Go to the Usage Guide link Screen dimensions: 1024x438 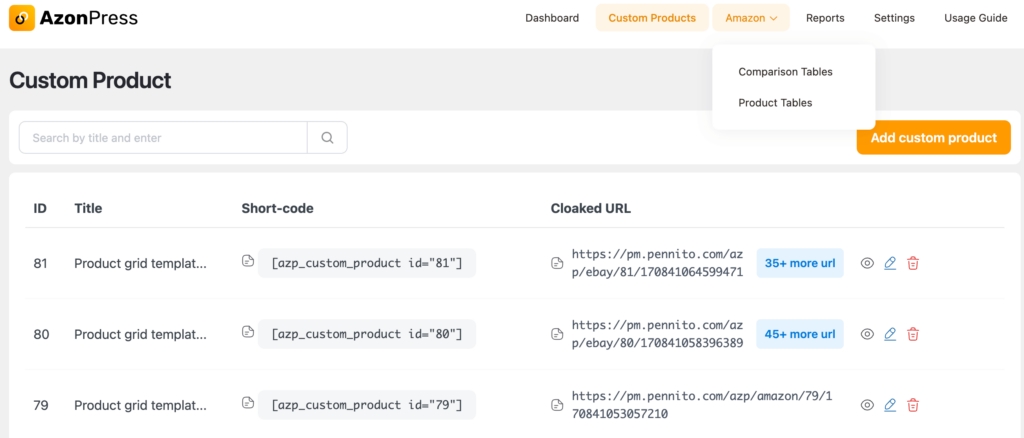(x=975, y=18)
